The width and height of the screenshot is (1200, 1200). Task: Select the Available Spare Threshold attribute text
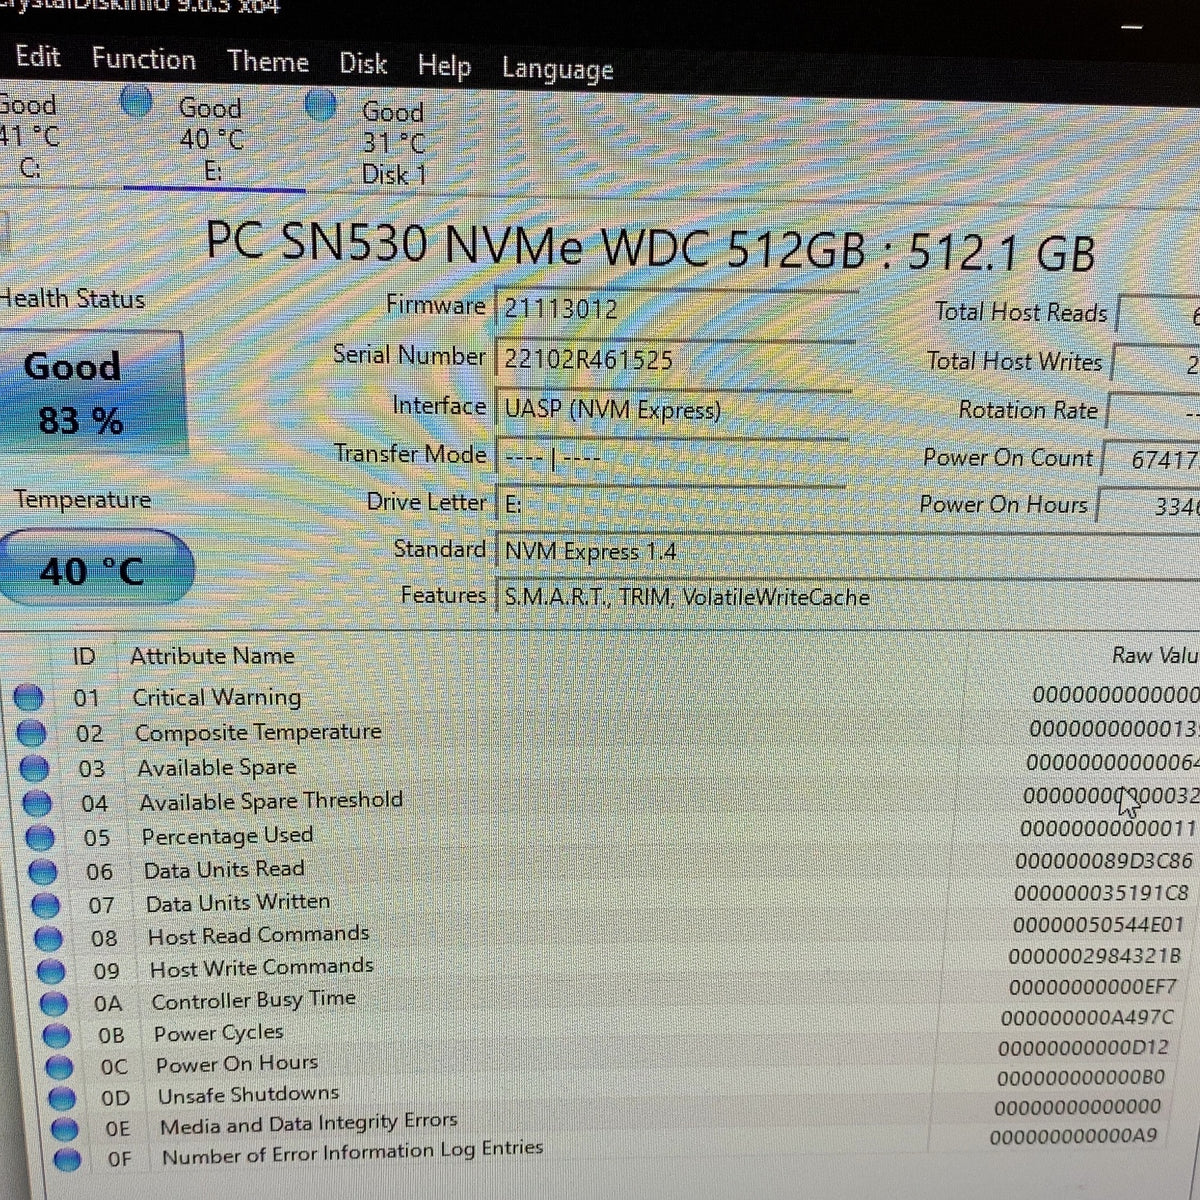(271, 801)
